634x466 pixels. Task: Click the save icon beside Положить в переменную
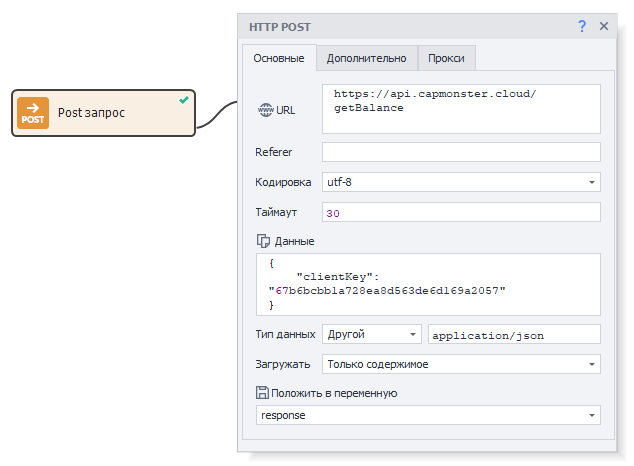click(263, 393)
